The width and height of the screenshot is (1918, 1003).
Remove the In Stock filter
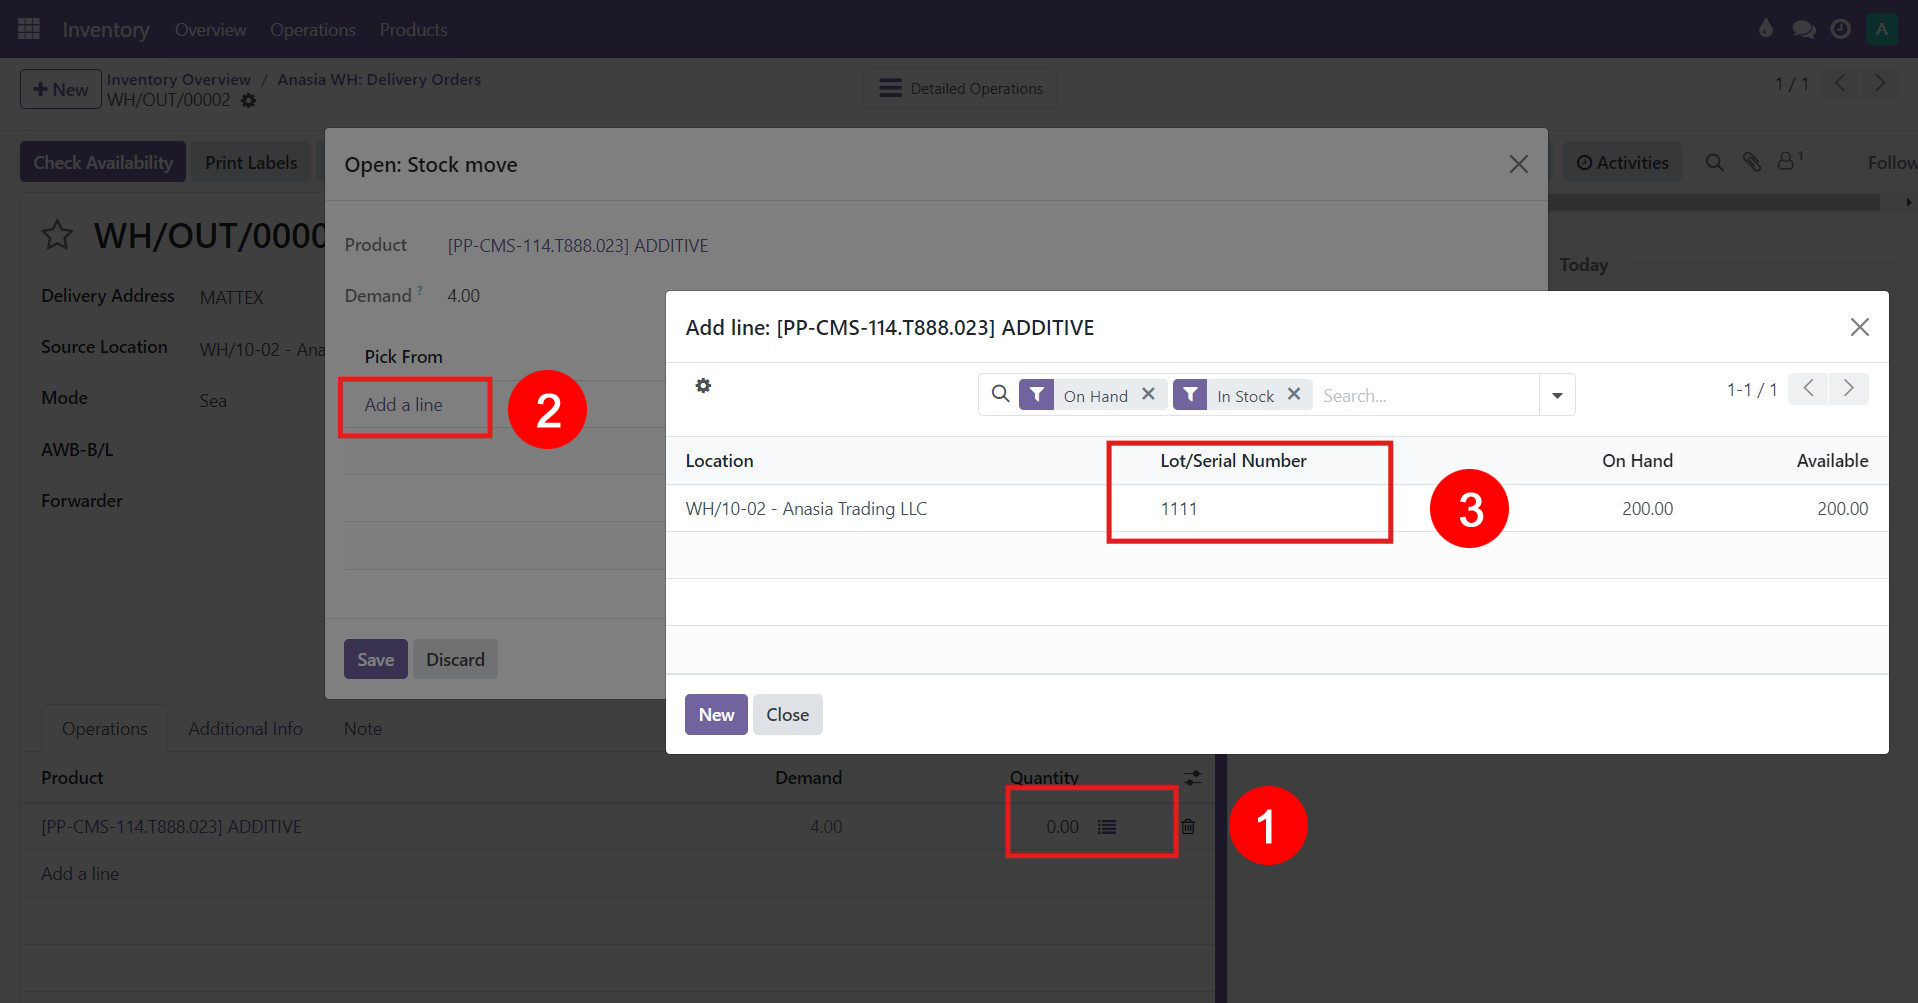(1294, 395)
